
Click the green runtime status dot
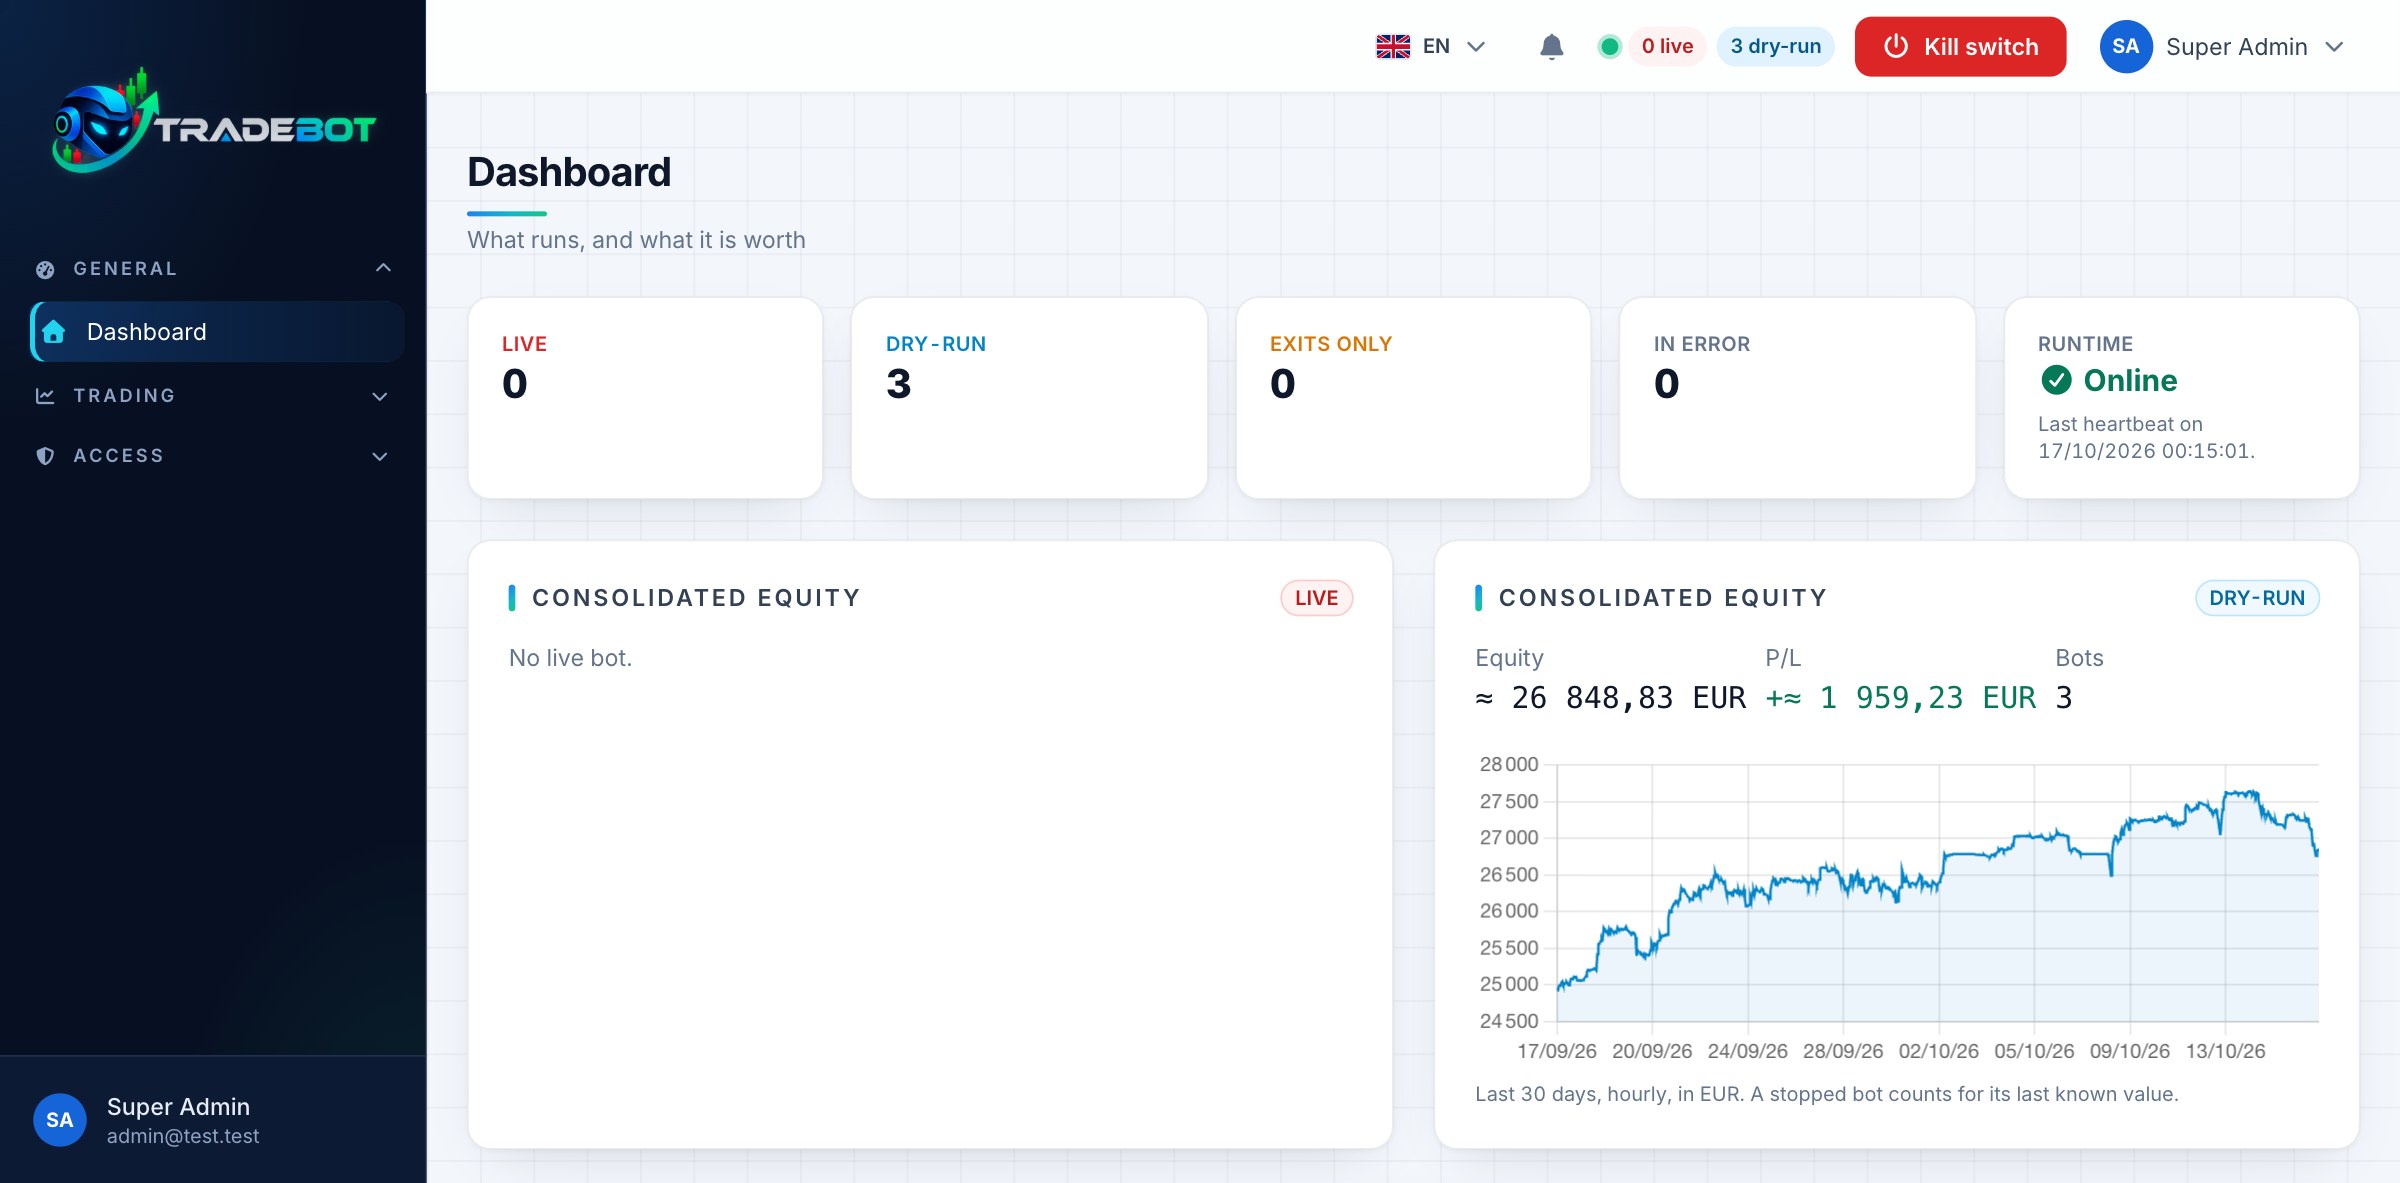tap(1609, 46)
